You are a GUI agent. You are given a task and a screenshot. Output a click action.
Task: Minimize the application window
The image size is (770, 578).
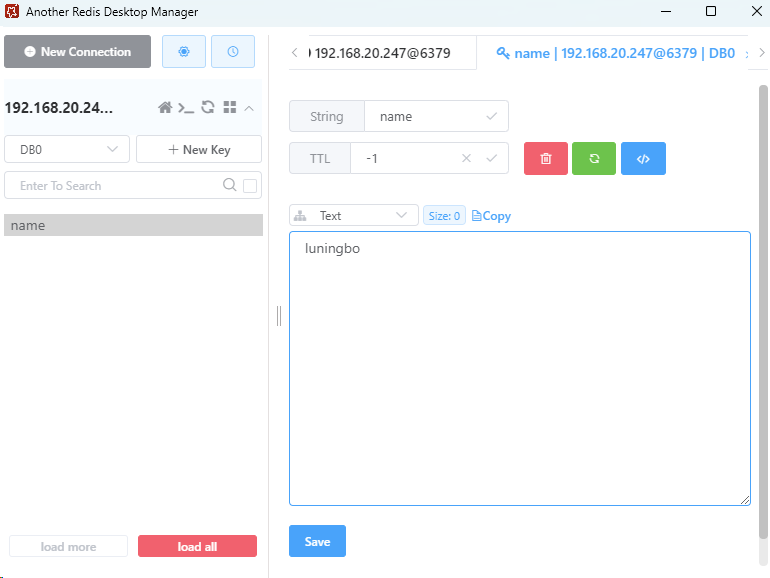[666, 11]
